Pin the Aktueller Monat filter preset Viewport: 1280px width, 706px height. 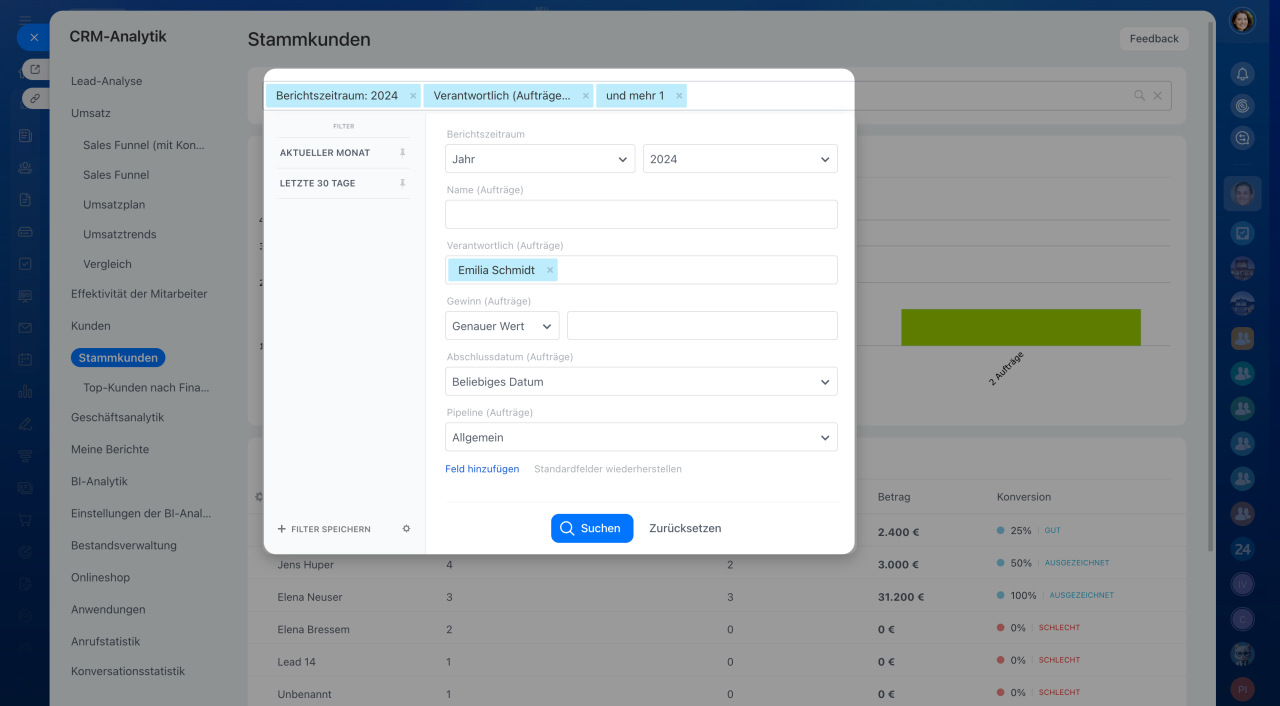coord(402,153)
